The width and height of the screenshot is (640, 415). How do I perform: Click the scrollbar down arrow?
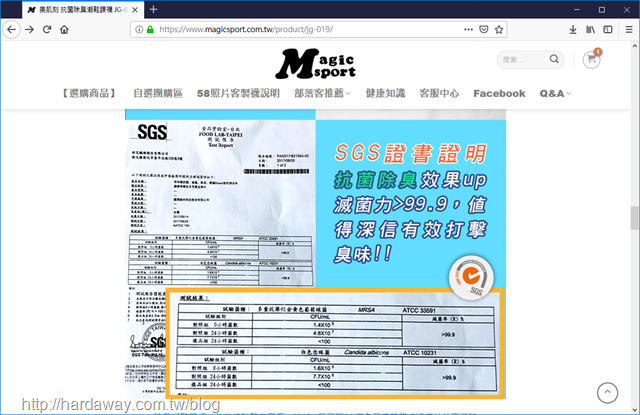point(634,410)
